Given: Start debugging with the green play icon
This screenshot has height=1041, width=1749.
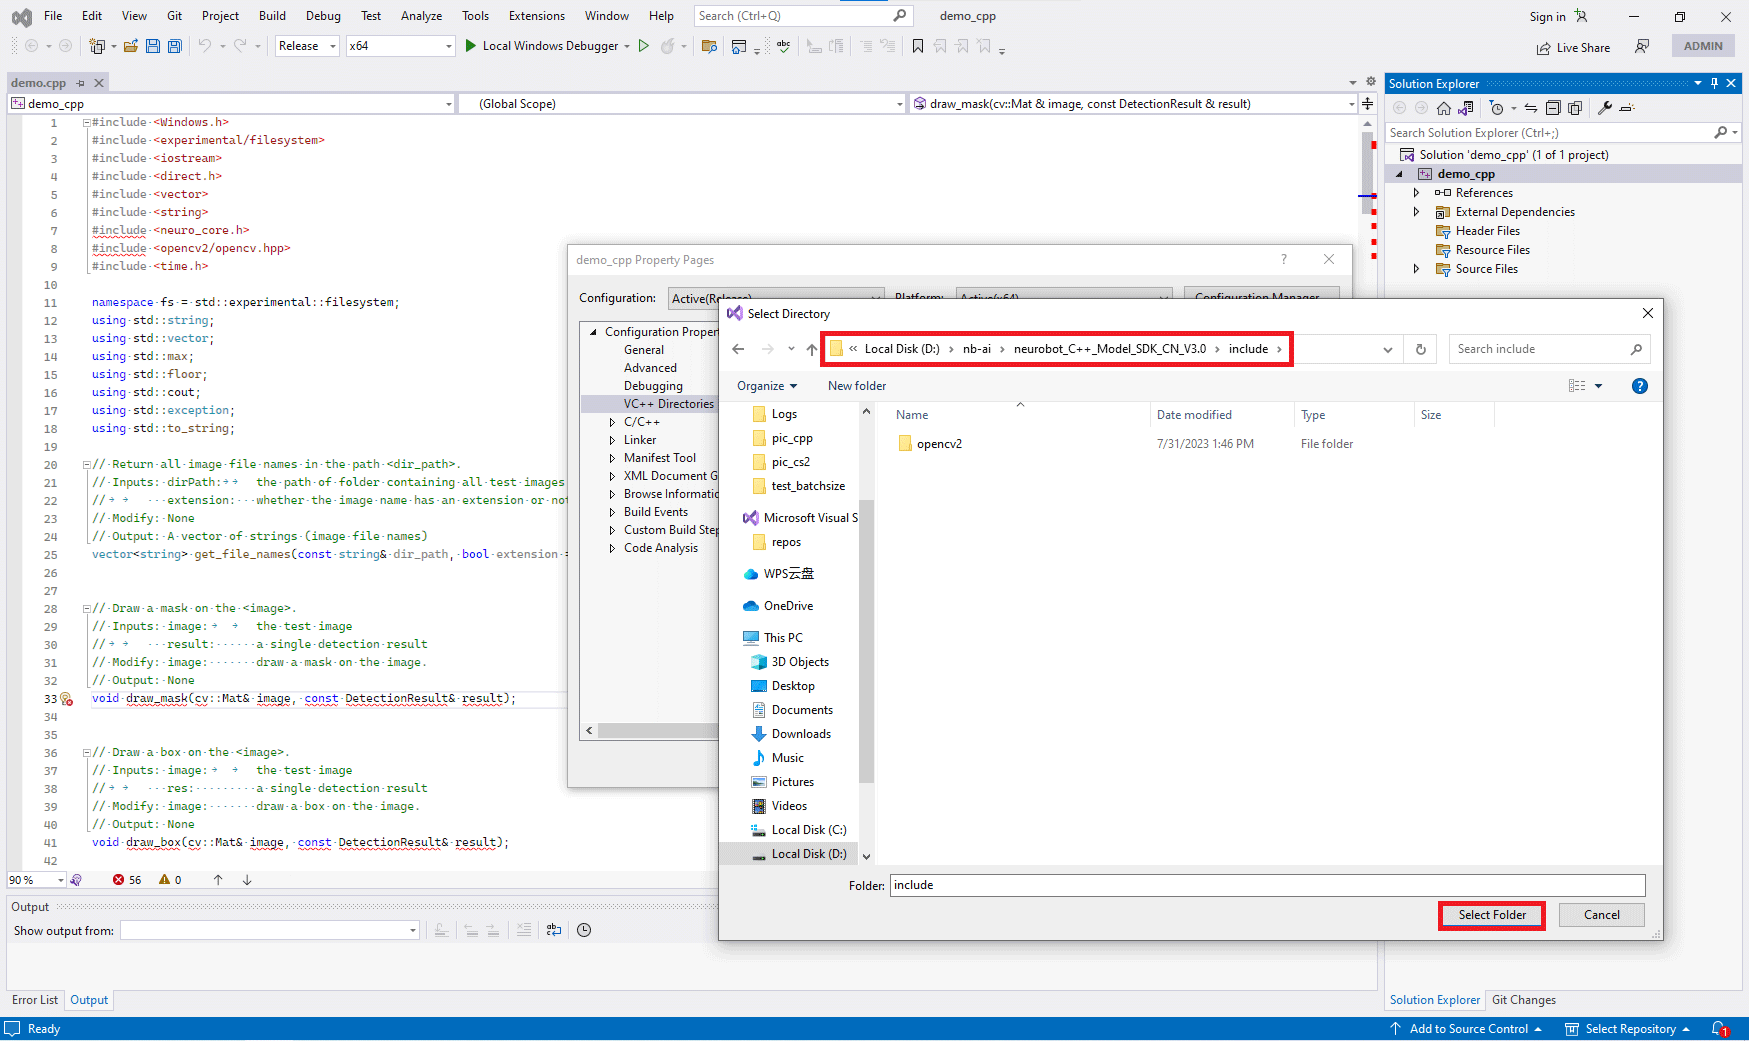Looking at the screenshot, I should click(x=471, y=46).
